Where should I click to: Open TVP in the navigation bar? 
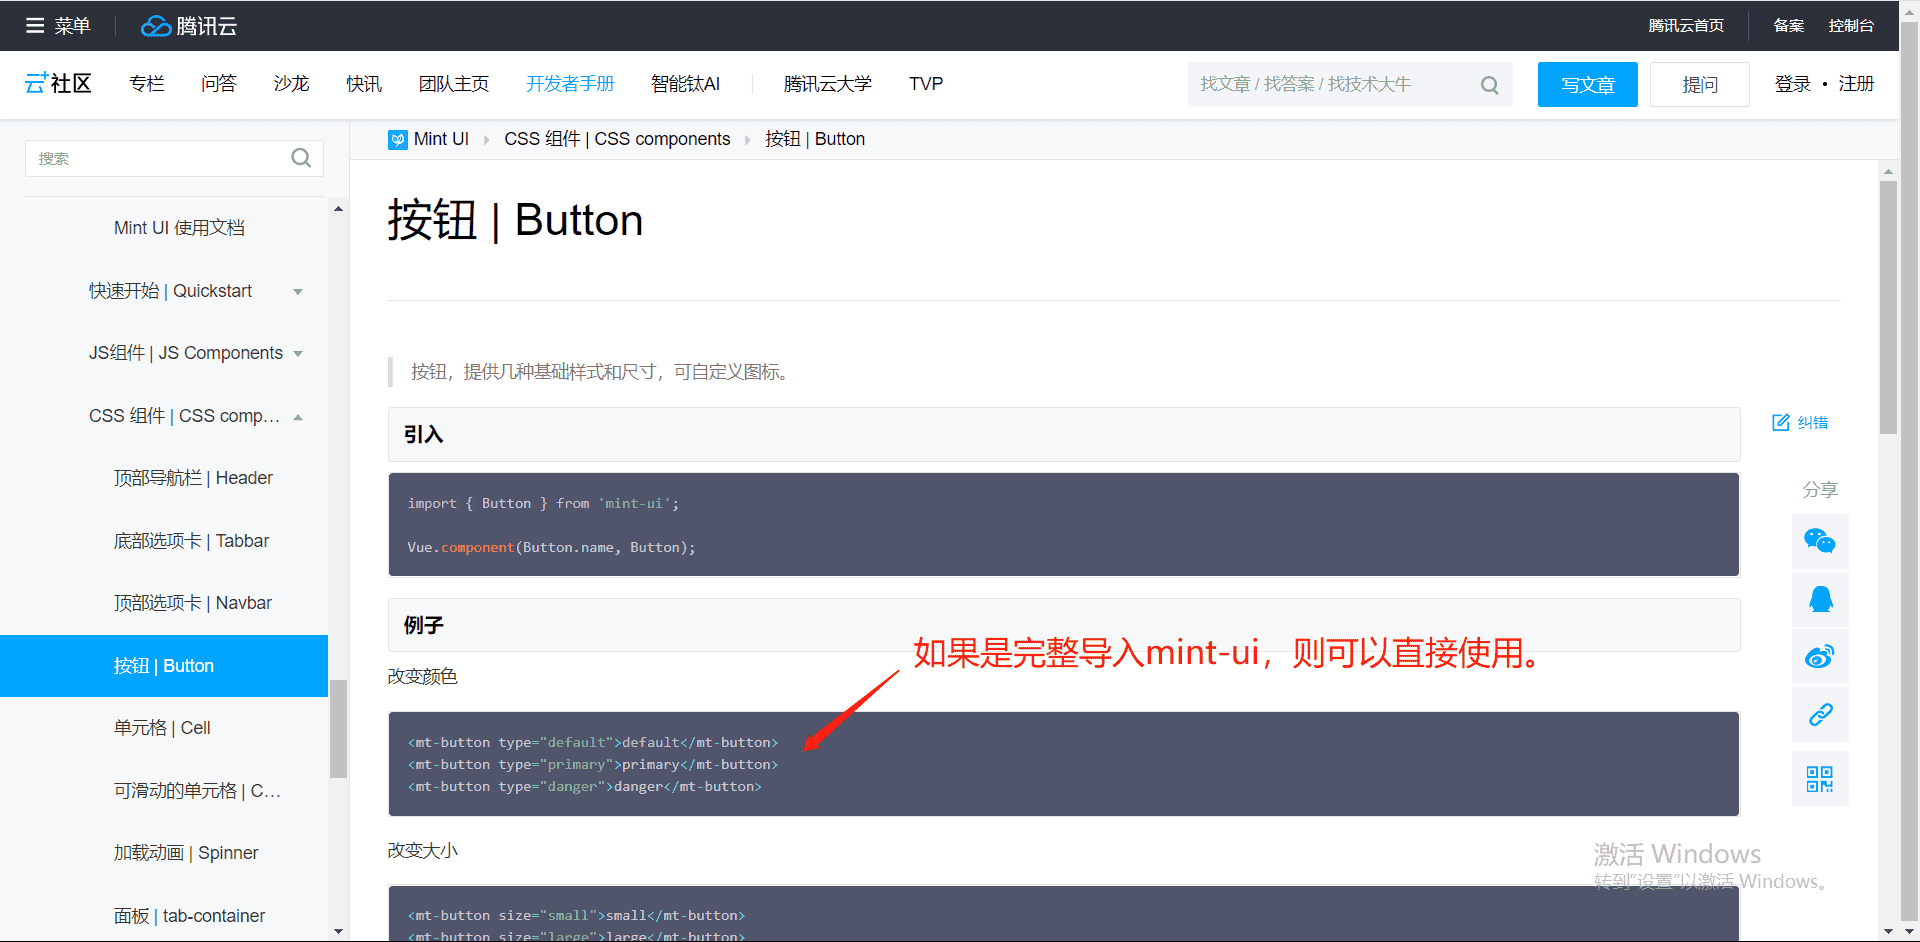pyautogui.click(x=926, y=84)
